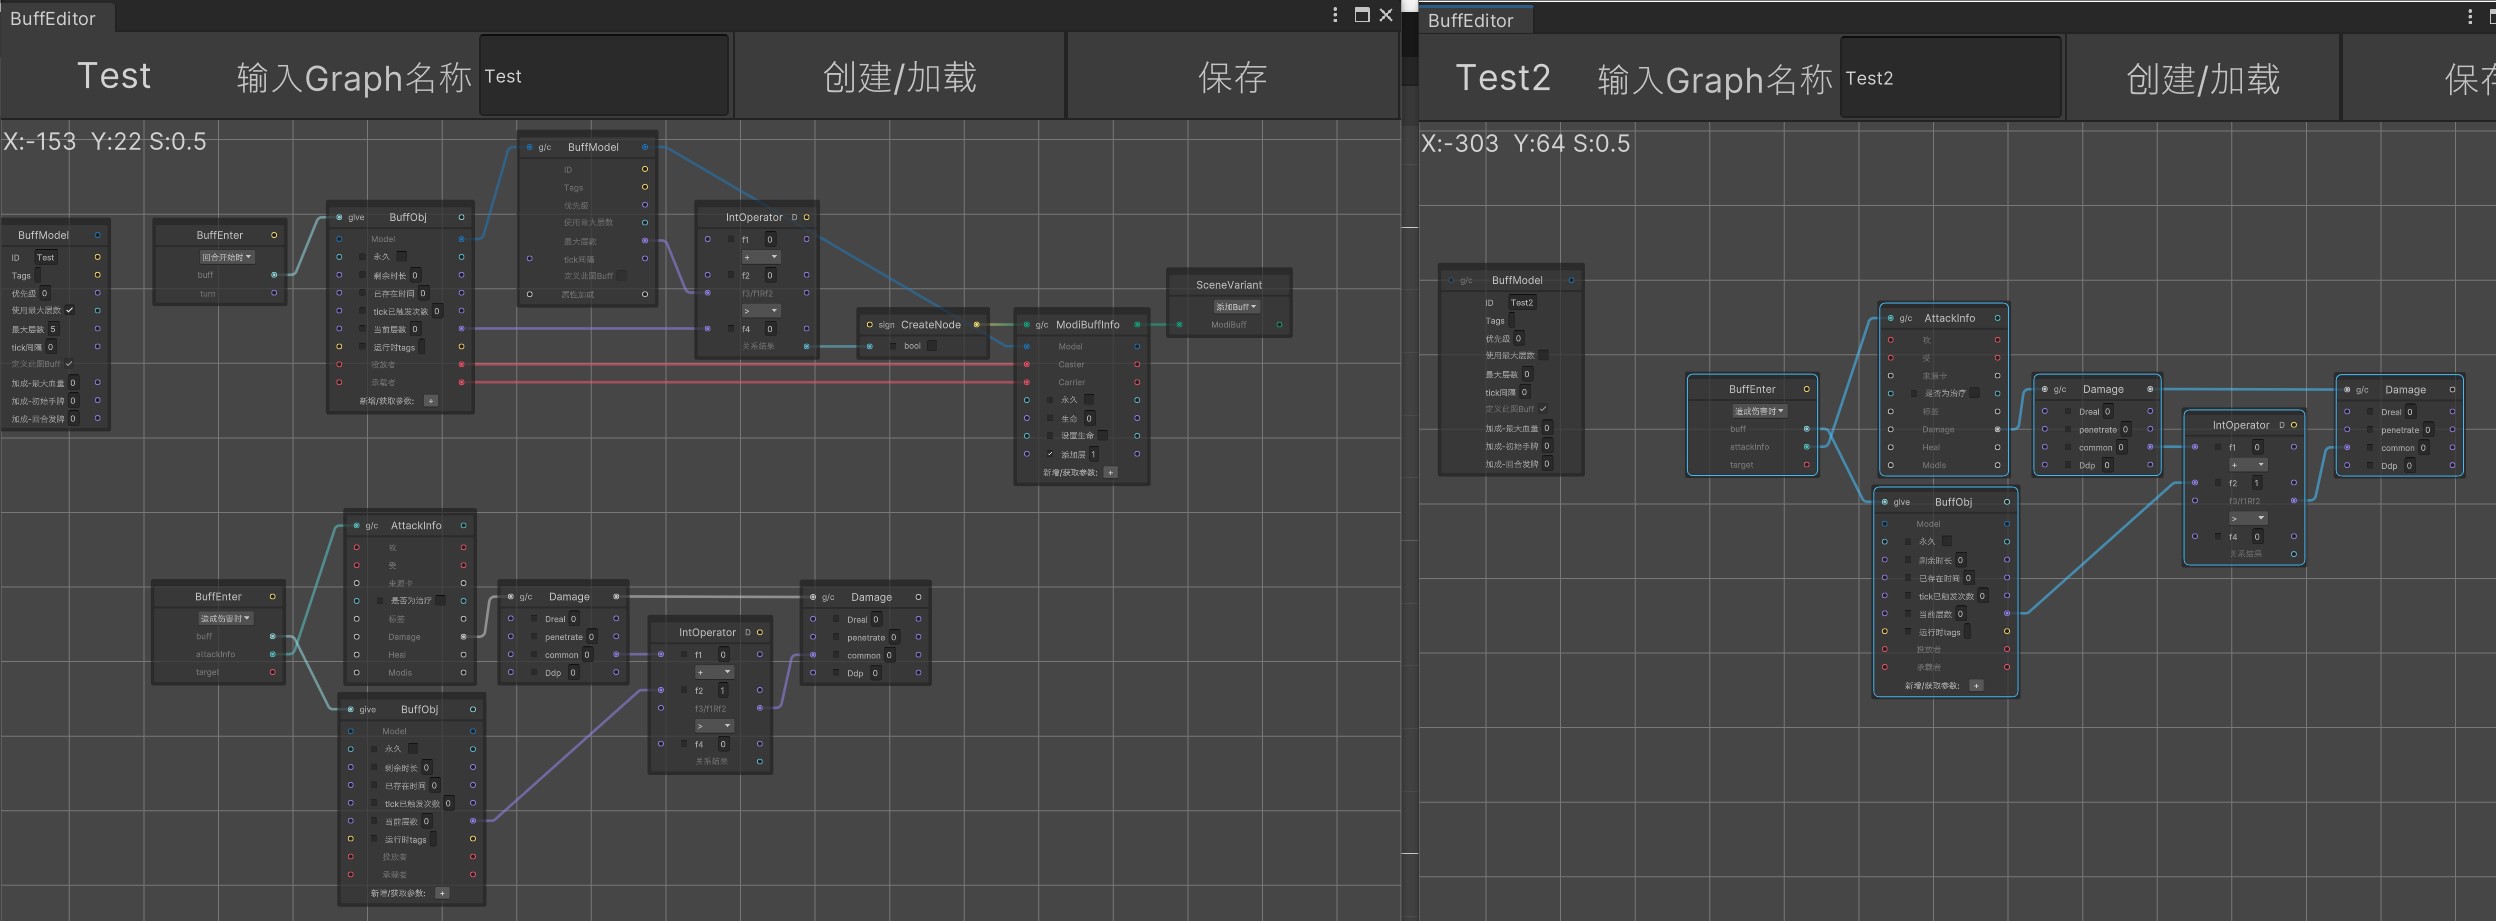Click the Test2 graph name input field

(x=1950, y=77)
